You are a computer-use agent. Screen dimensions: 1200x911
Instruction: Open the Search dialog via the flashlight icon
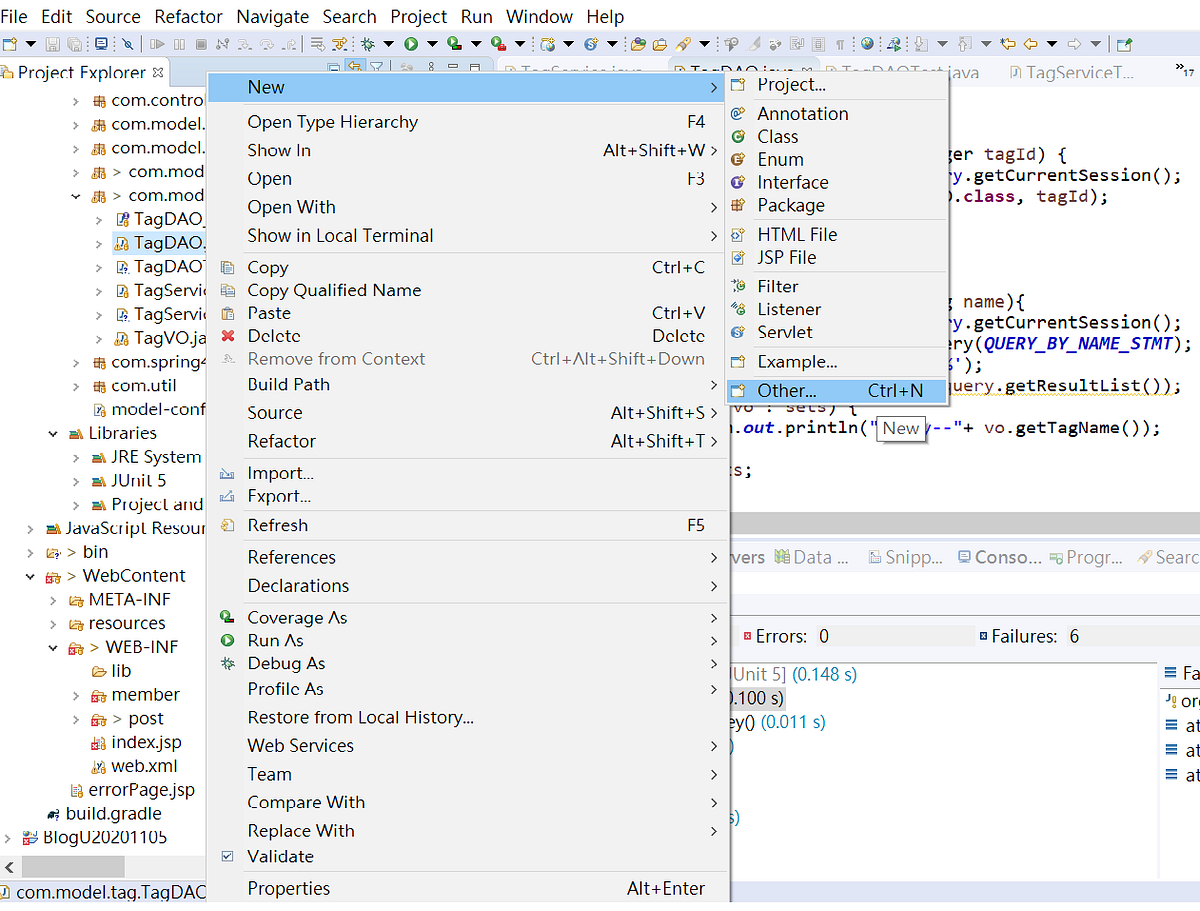(x=682, y=45)
